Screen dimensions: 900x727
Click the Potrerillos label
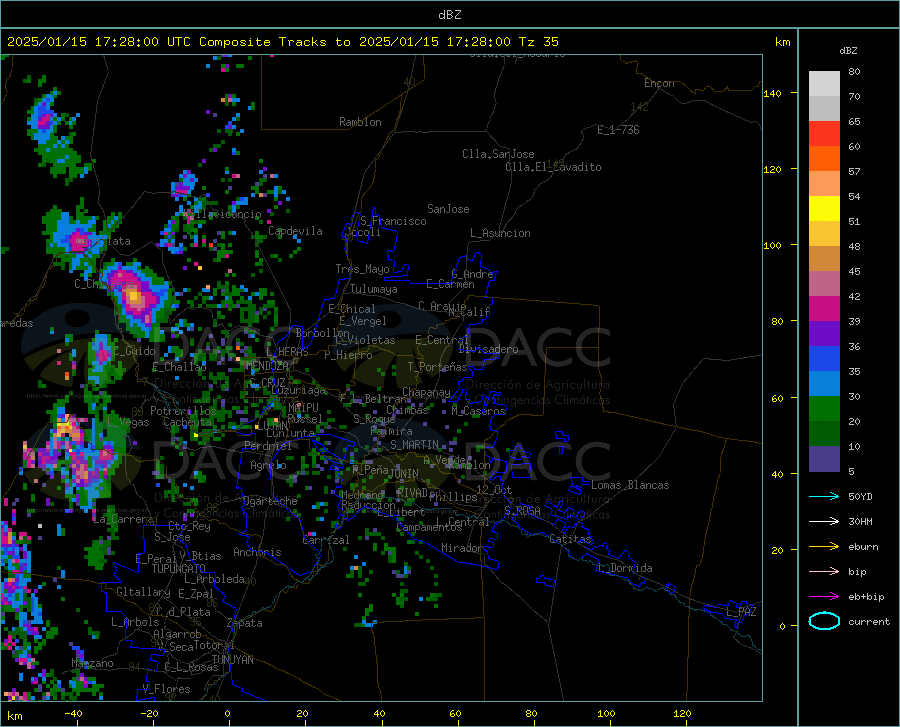(183, 411)
